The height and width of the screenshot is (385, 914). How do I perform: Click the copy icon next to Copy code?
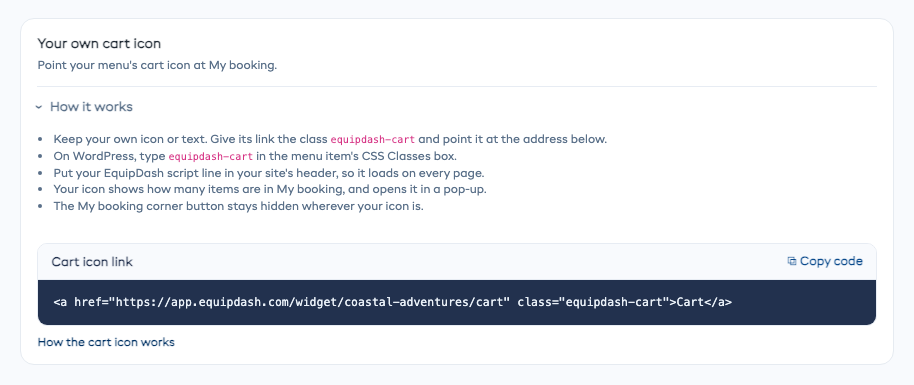(x=792, y=261)
